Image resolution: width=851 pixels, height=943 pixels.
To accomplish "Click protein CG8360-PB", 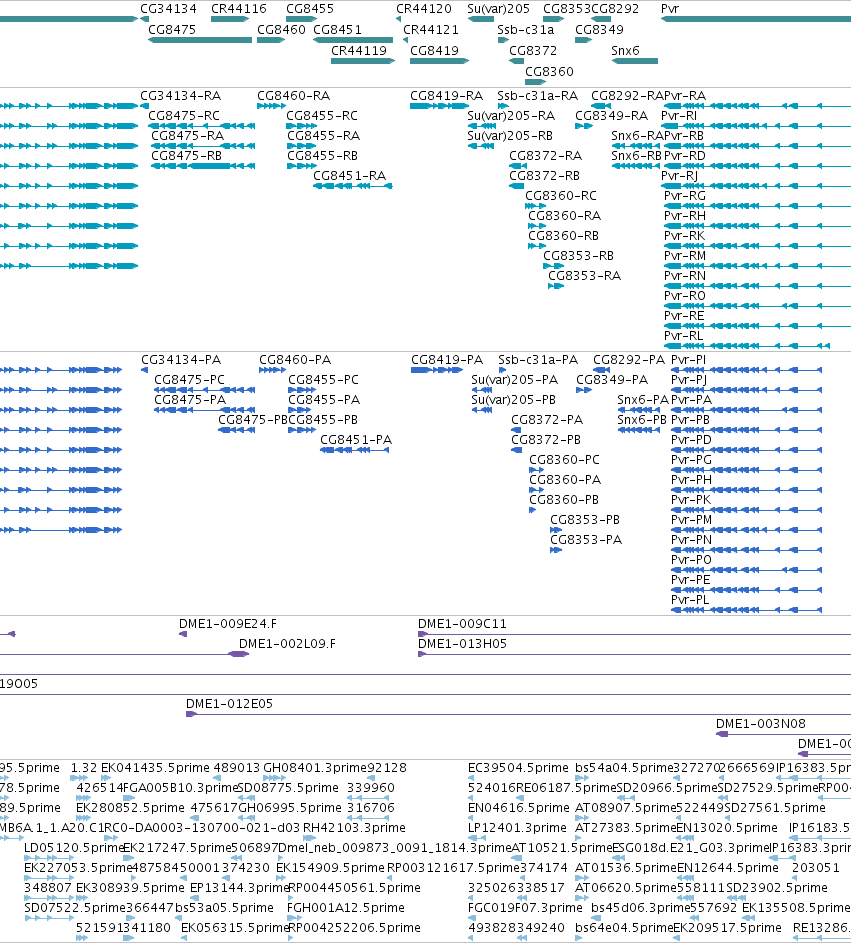I will [564, 500].
